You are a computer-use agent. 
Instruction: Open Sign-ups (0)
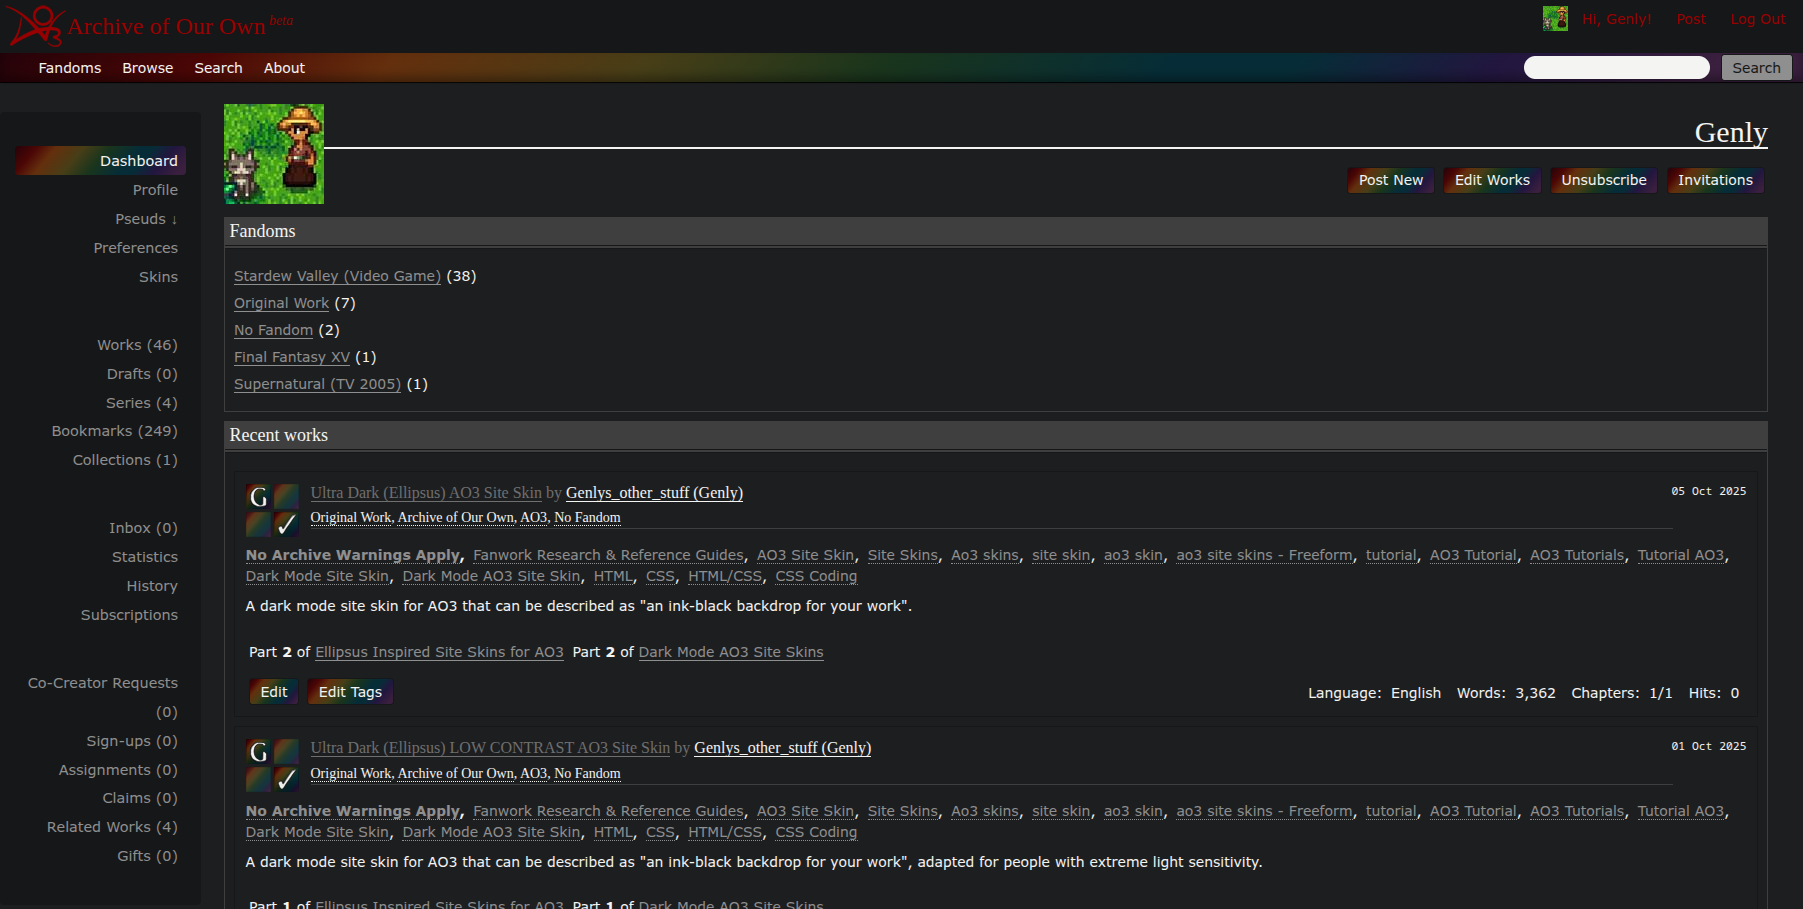click(x=132, y=741)
